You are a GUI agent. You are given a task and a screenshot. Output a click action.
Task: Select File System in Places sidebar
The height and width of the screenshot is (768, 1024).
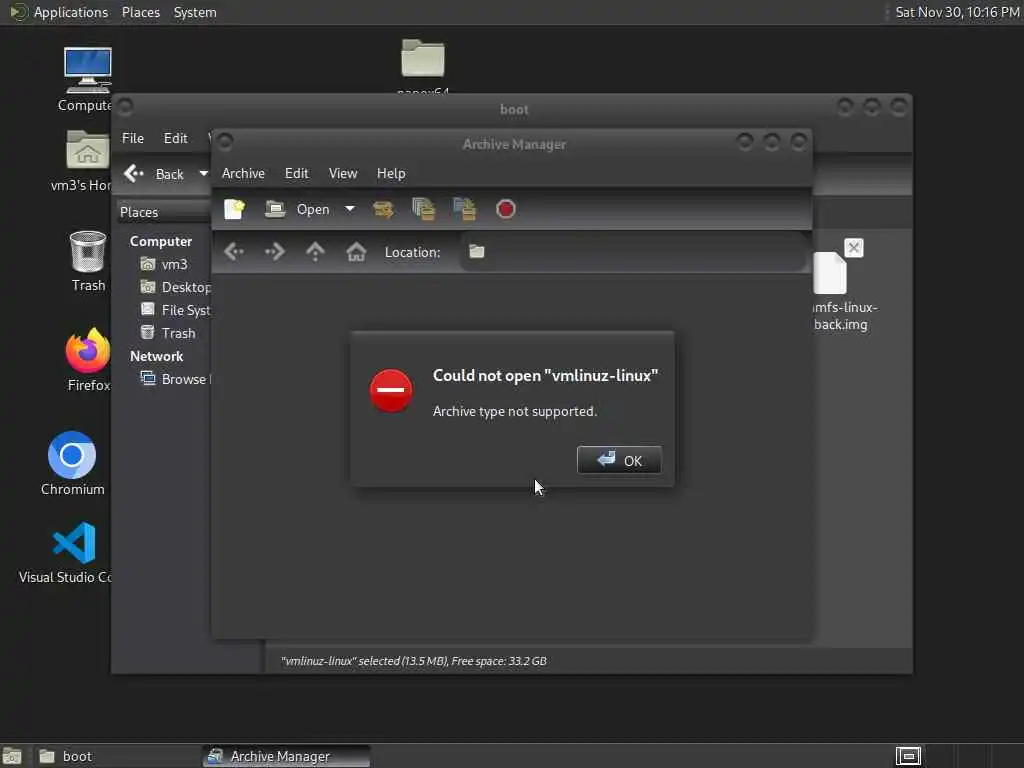pyautogui.click(x=175, y=310)
